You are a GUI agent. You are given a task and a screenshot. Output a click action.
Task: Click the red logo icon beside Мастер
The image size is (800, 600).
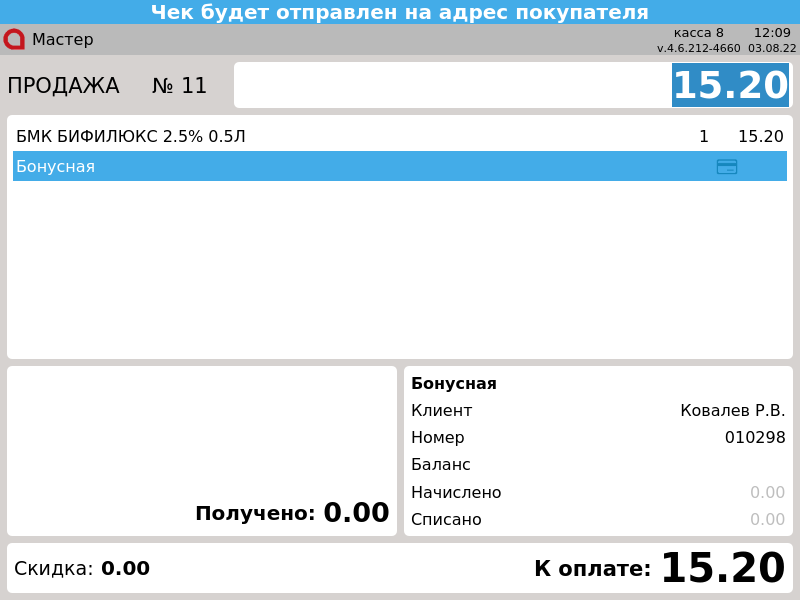pos(14,39)
